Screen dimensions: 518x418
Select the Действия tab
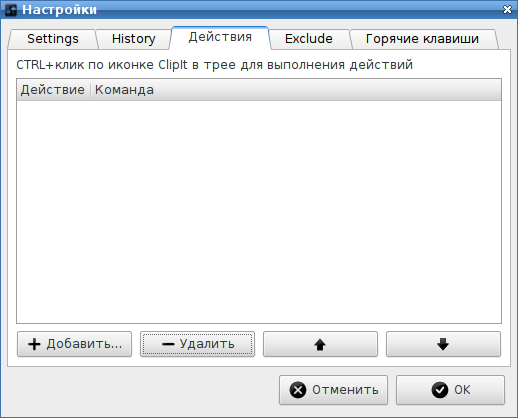click(220, 38)
